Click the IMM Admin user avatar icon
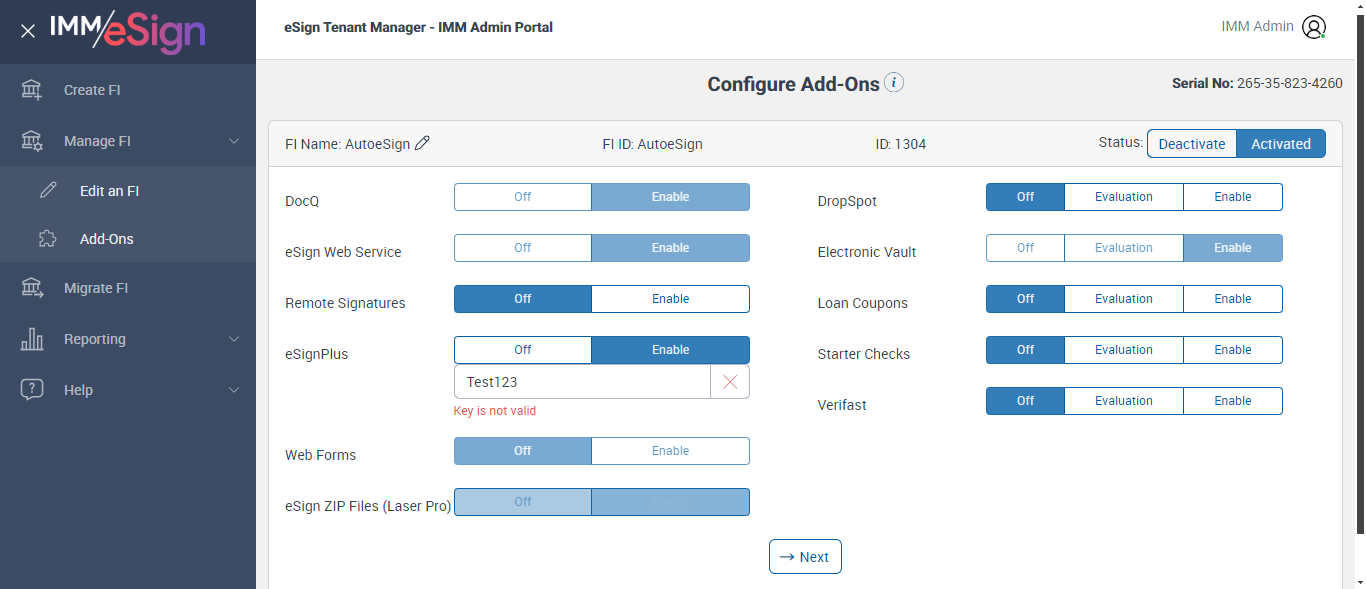The width and height of the screenshot is (1366, 589). (1314, 27)
